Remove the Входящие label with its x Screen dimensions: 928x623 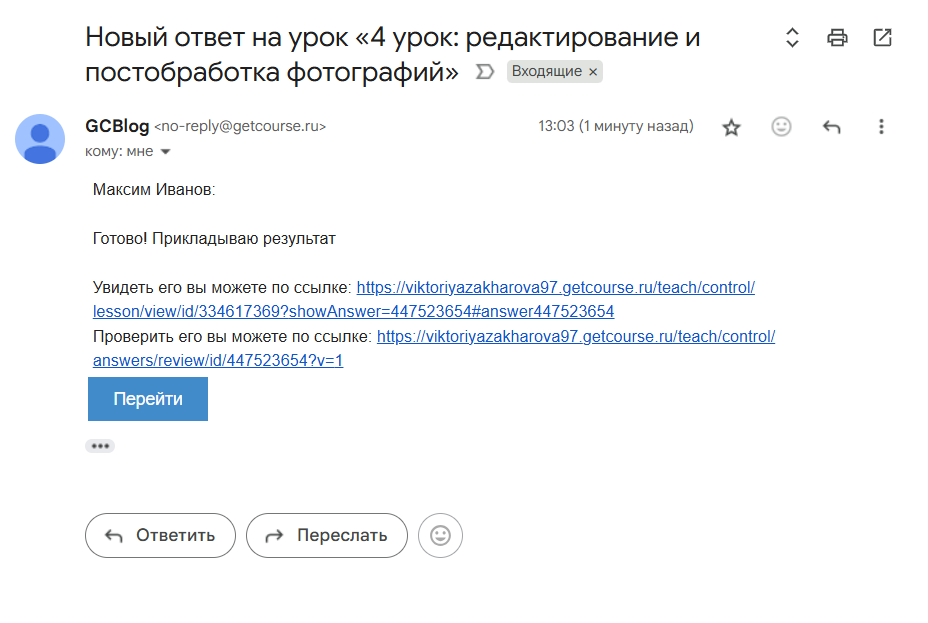pos(590,71)
